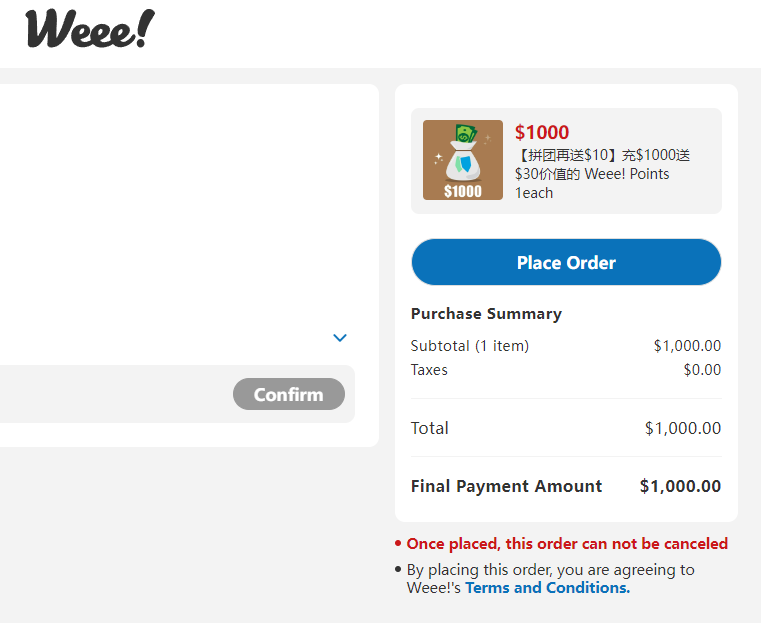Click the Subtotal (1 item) label
Screen dimensions: 761x623
point(470,346)
